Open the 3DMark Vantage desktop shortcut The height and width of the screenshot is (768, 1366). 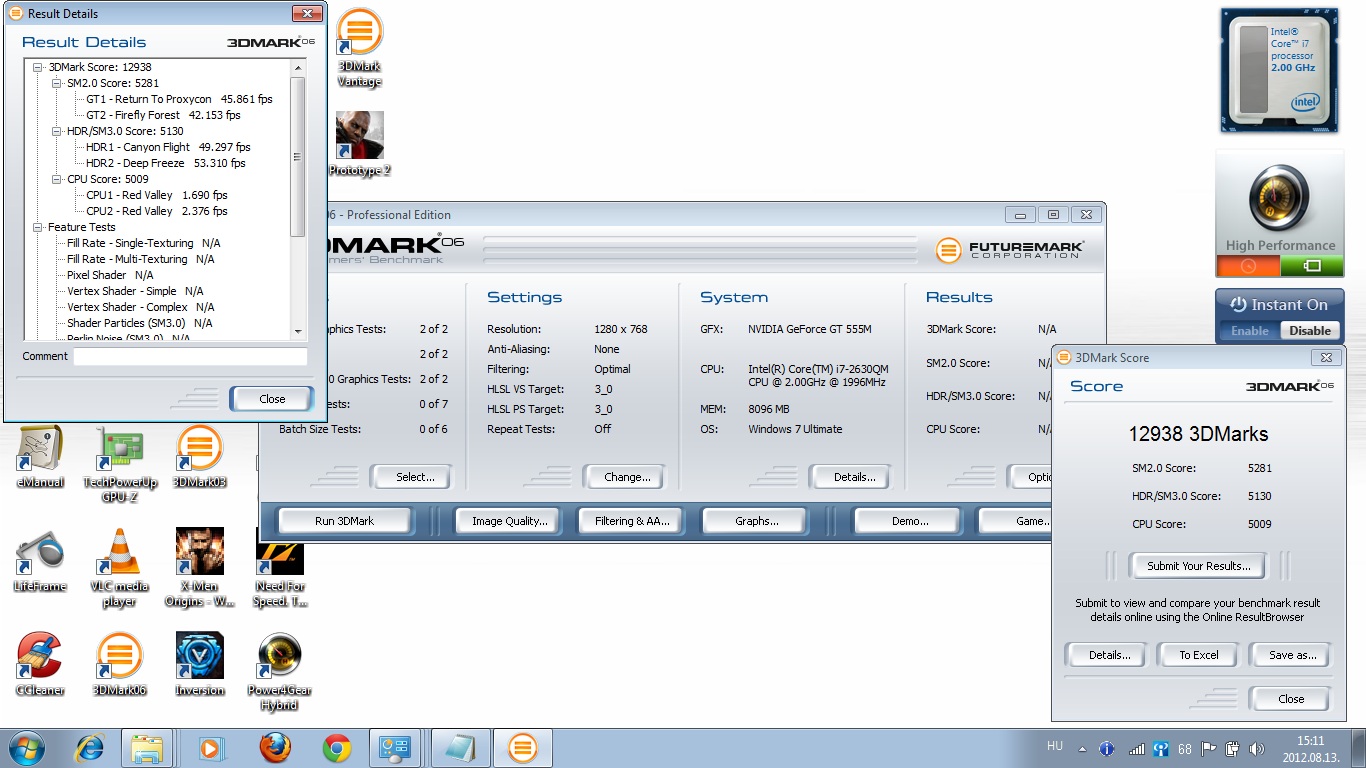pyautogui.click(x=360, y=48)
